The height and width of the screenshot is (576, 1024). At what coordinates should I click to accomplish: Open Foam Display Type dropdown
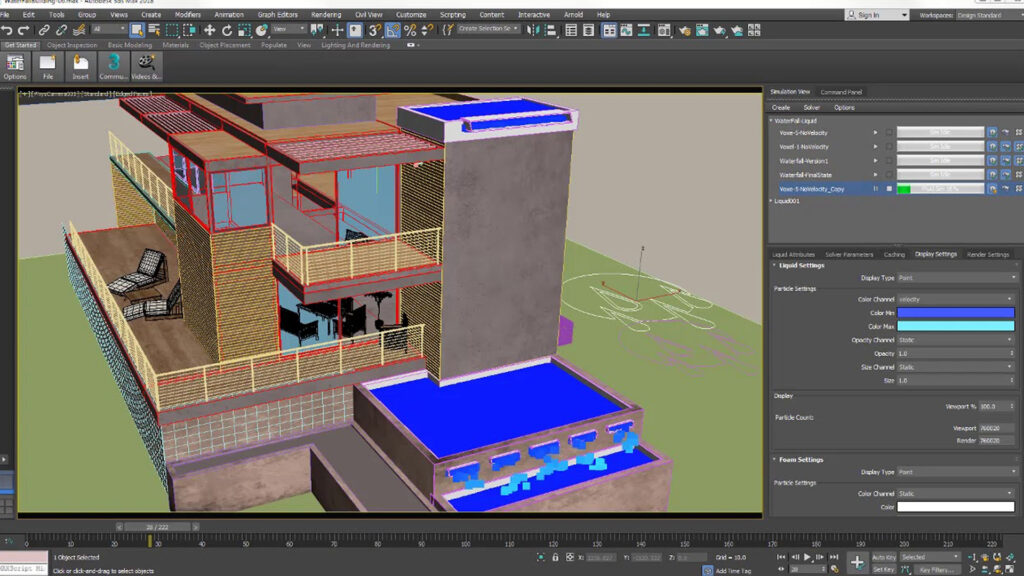click(957, 472)
